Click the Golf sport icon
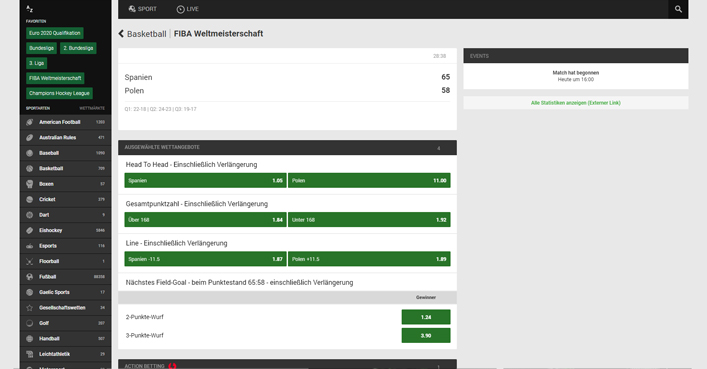Screen dimensions: 707x369 click(x=30, y=323)
